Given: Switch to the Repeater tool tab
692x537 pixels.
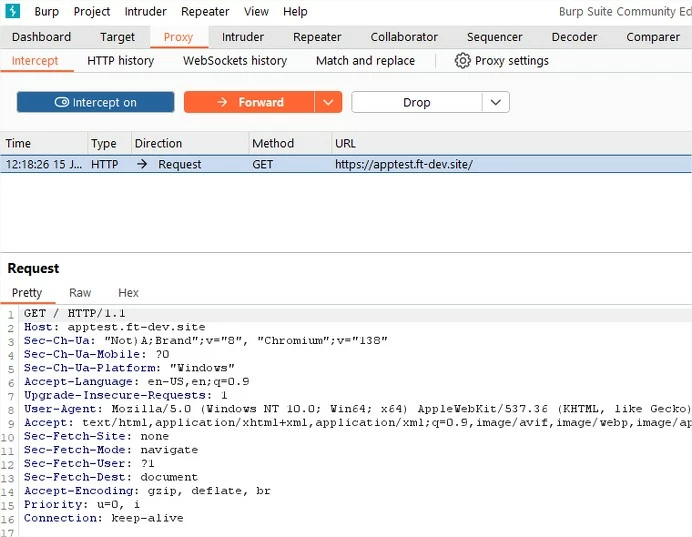Looking at the screenshot, I should pyautogui.click(x=317, y=37).
